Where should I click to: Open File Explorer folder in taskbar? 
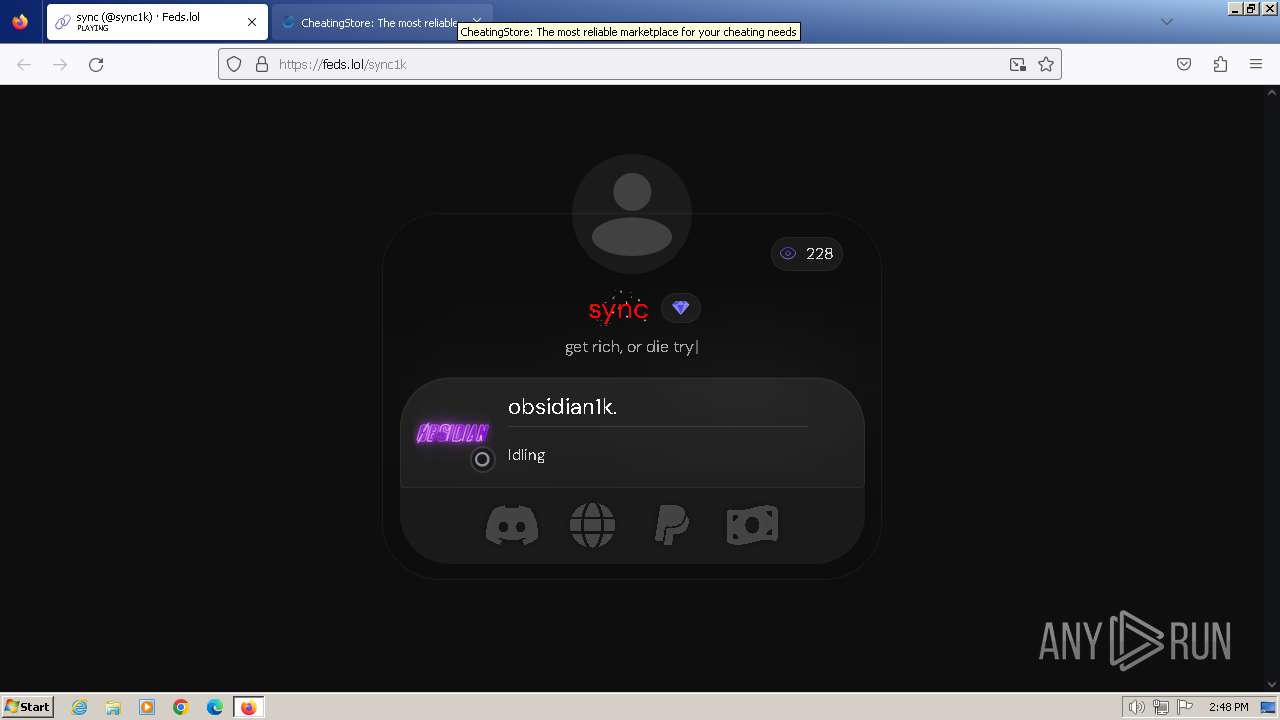113,707
